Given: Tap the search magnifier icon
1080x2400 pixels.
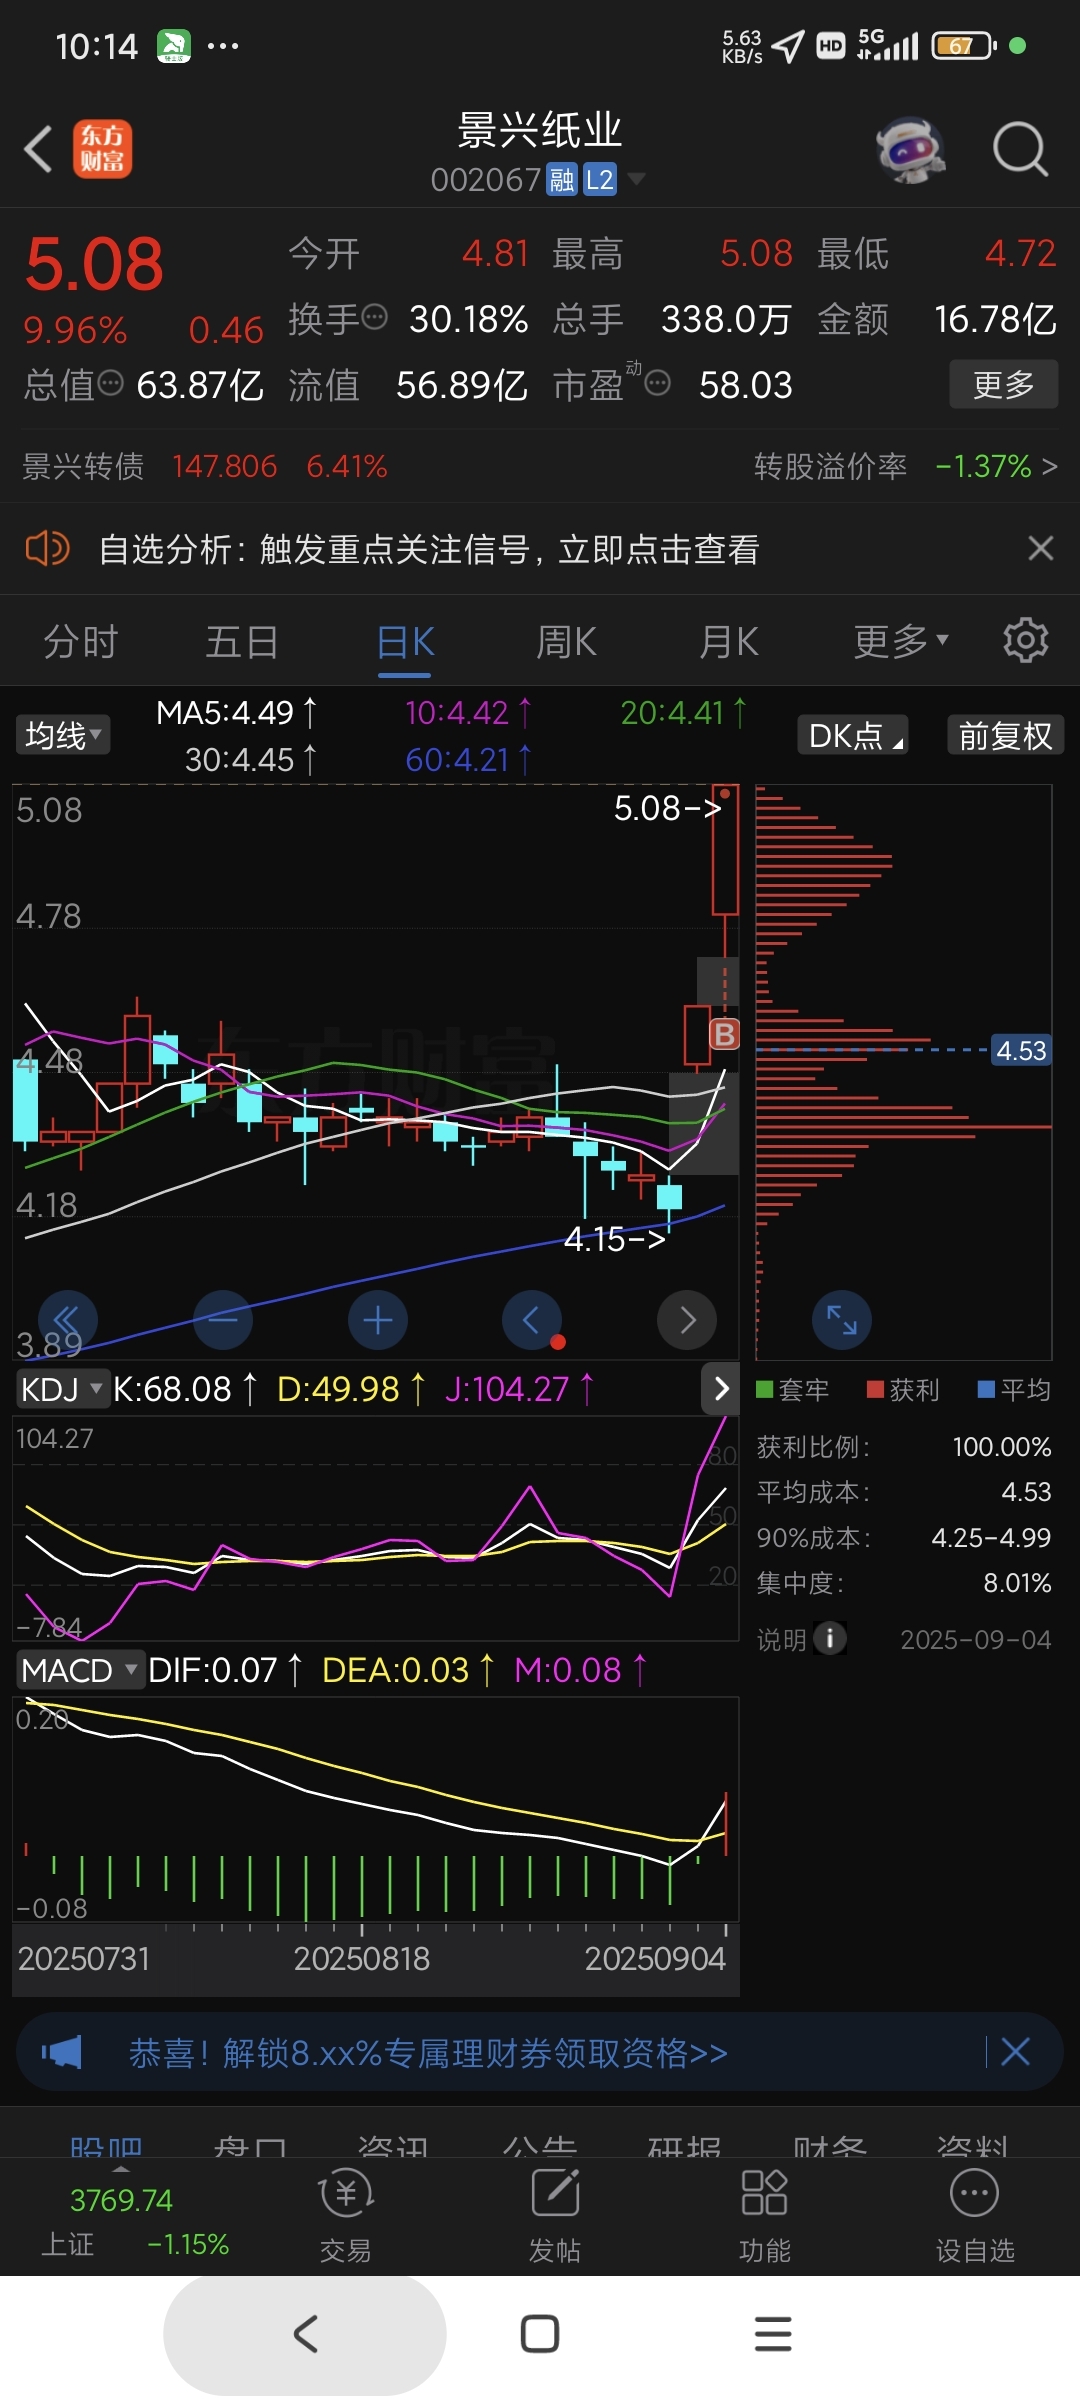Looking at the screenshot, I should point(1020,150).
